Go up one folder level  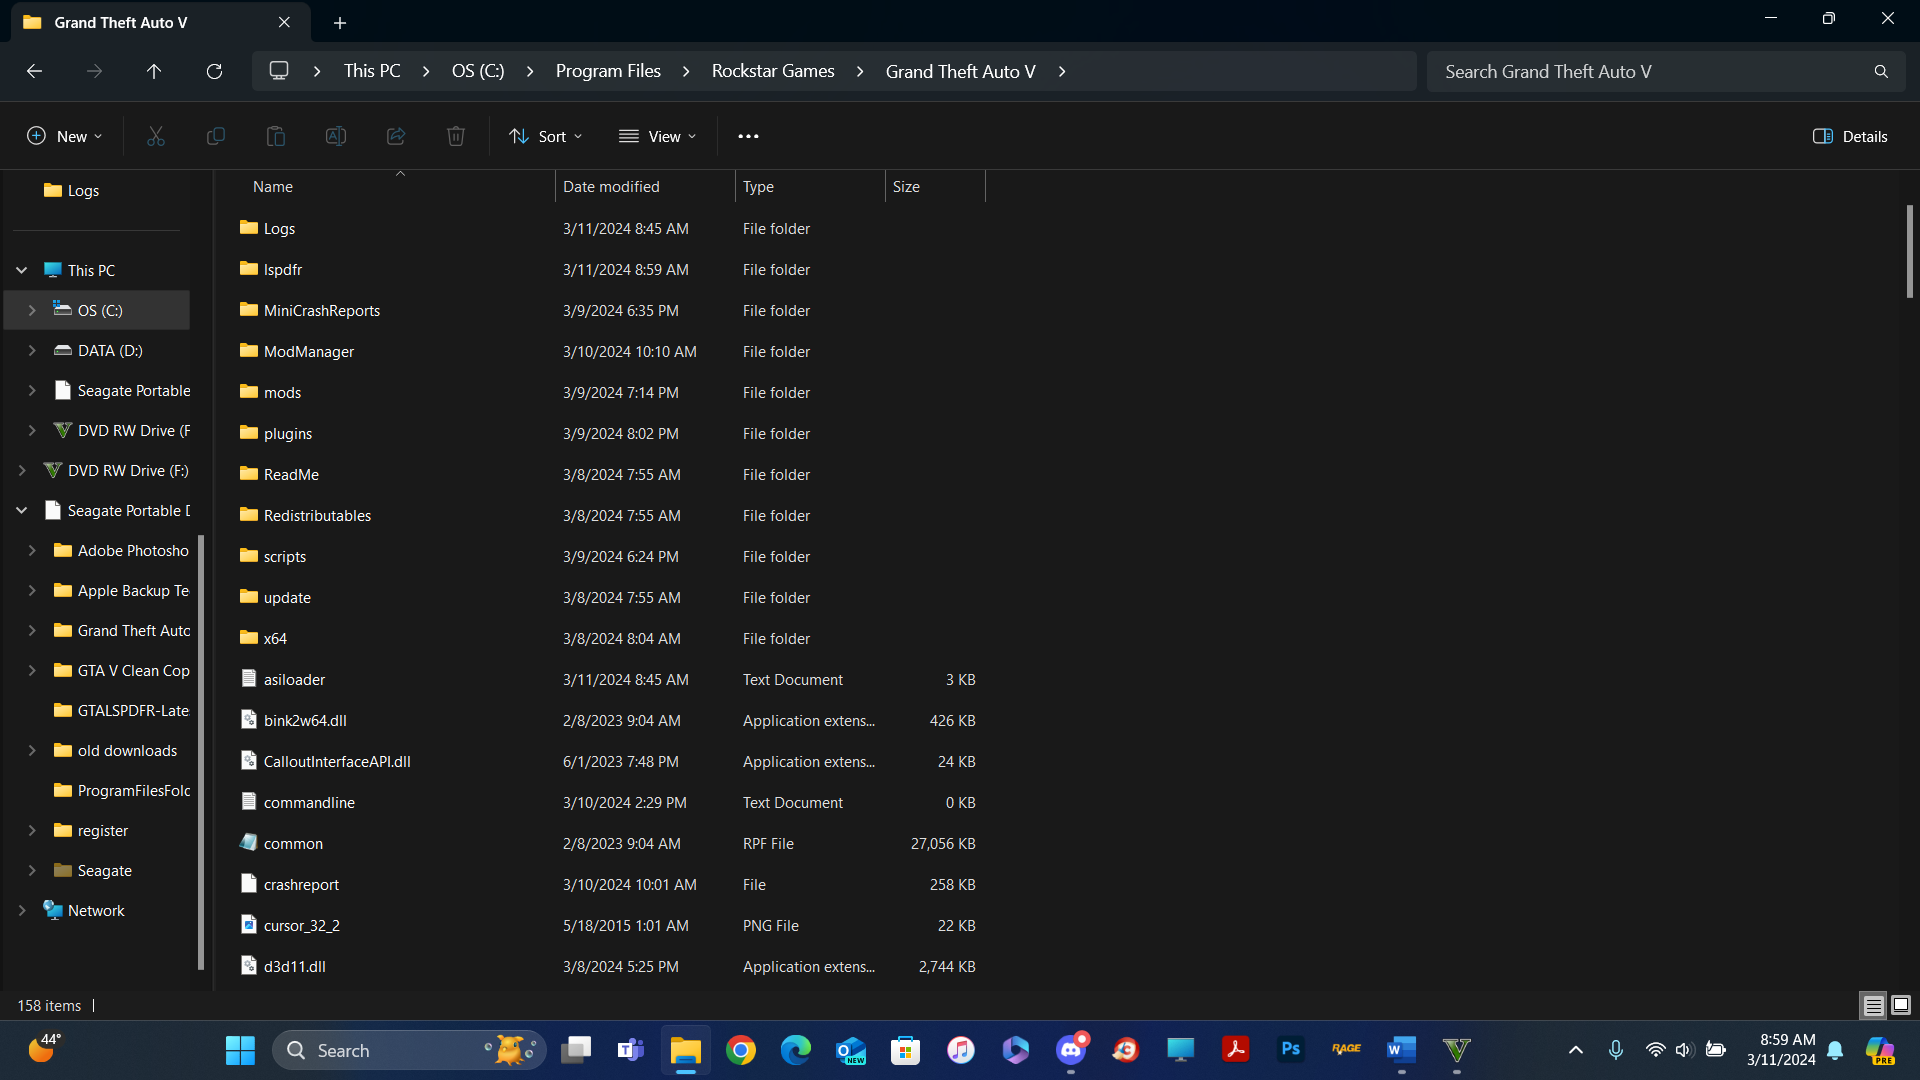(x=154, y=71)
